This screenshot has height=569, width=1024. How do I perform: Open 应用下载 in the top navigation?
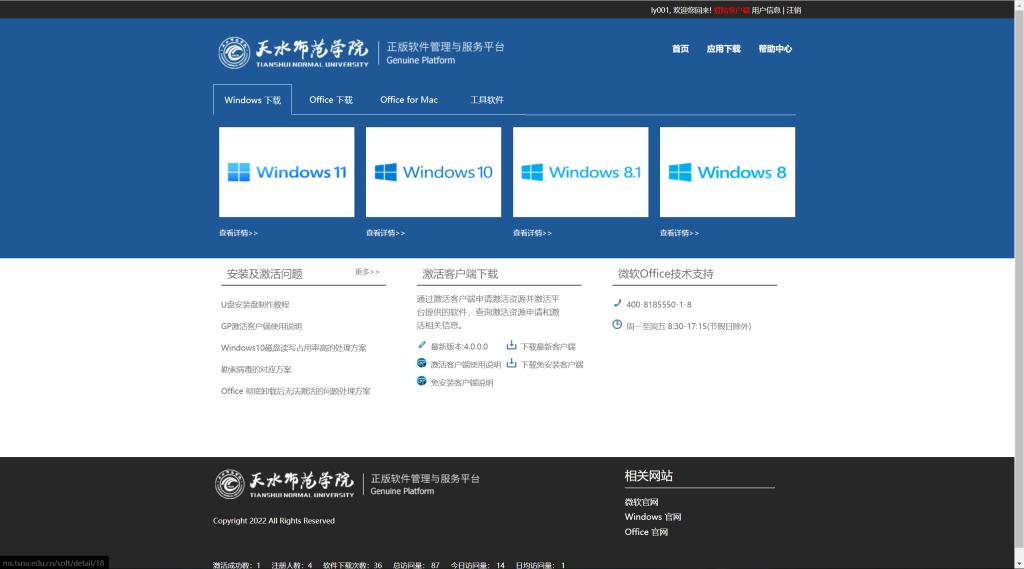point(724,49)
